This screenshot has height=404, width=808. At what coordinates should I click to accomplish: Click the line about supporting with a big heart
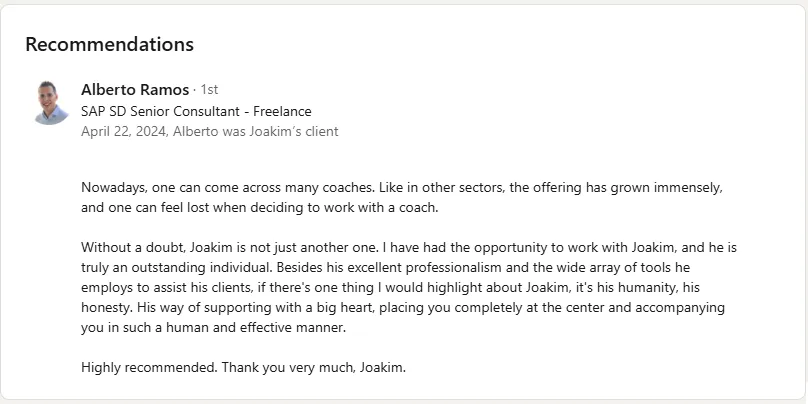(403, 308)
